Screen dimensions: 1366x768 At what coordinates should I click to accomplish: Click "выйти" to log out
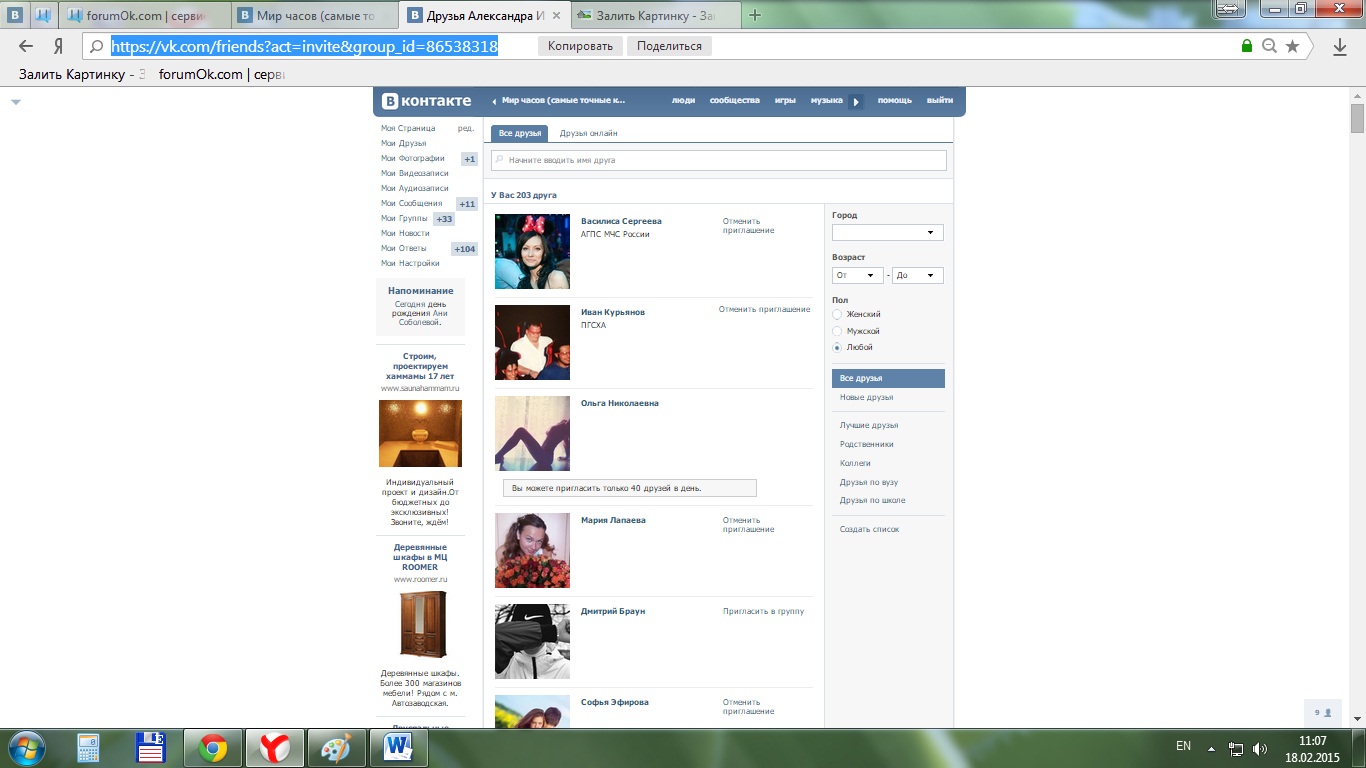[939, 101]
